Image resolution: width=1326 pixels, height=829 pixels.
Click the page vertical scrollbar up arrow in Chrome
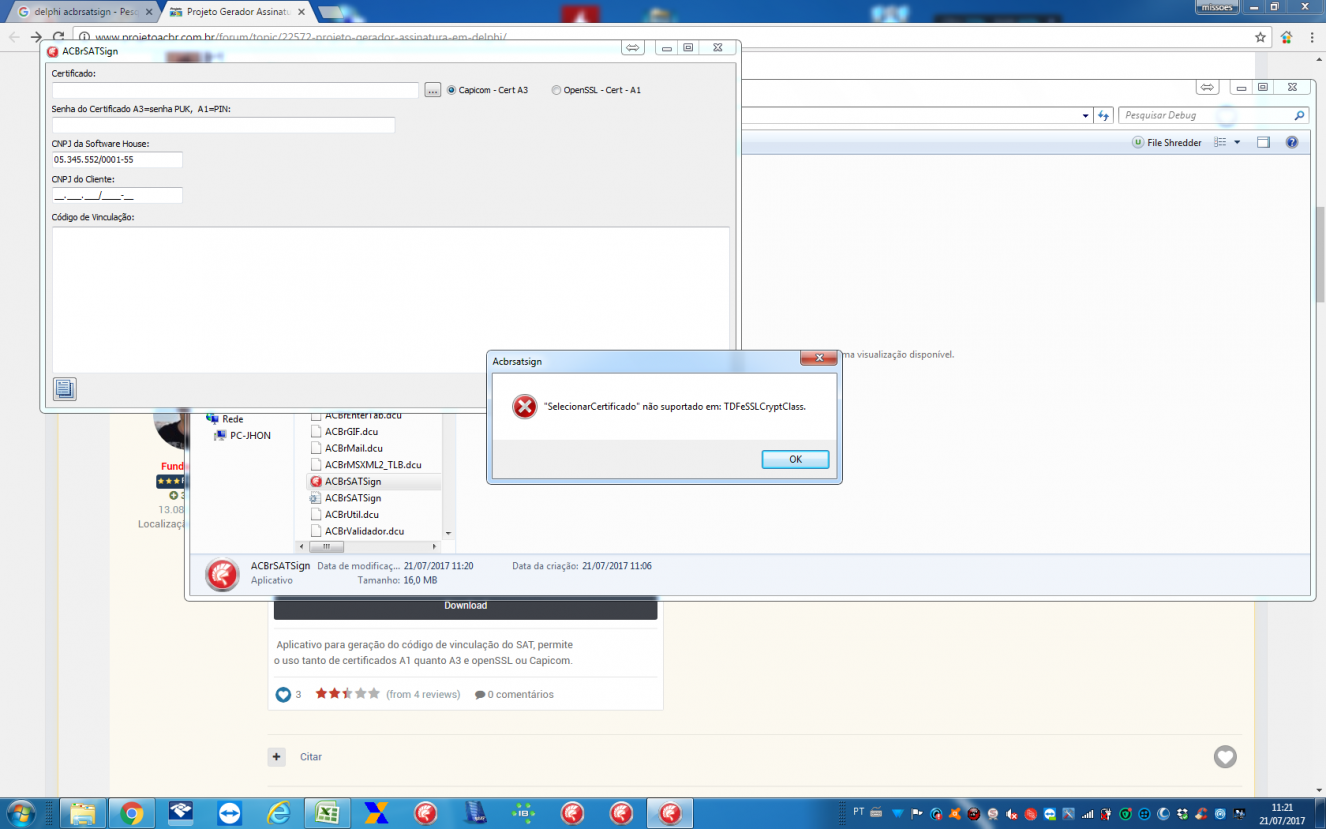pyautogui.click(x=1319, y=59)
